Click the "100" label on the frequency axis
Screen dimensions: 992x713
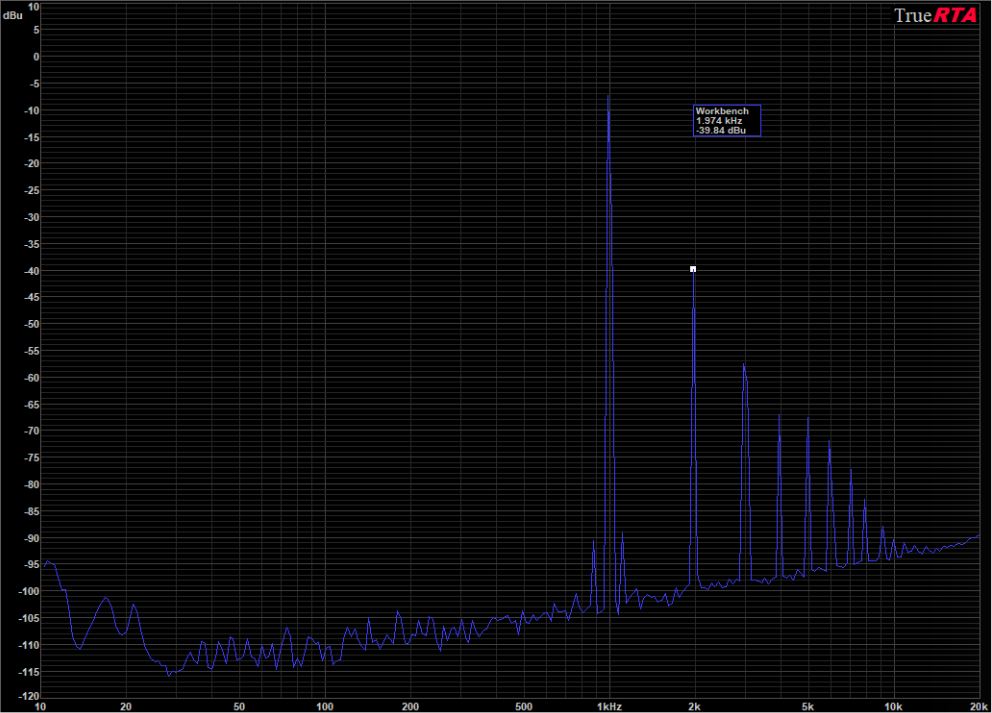coord(325,706)
